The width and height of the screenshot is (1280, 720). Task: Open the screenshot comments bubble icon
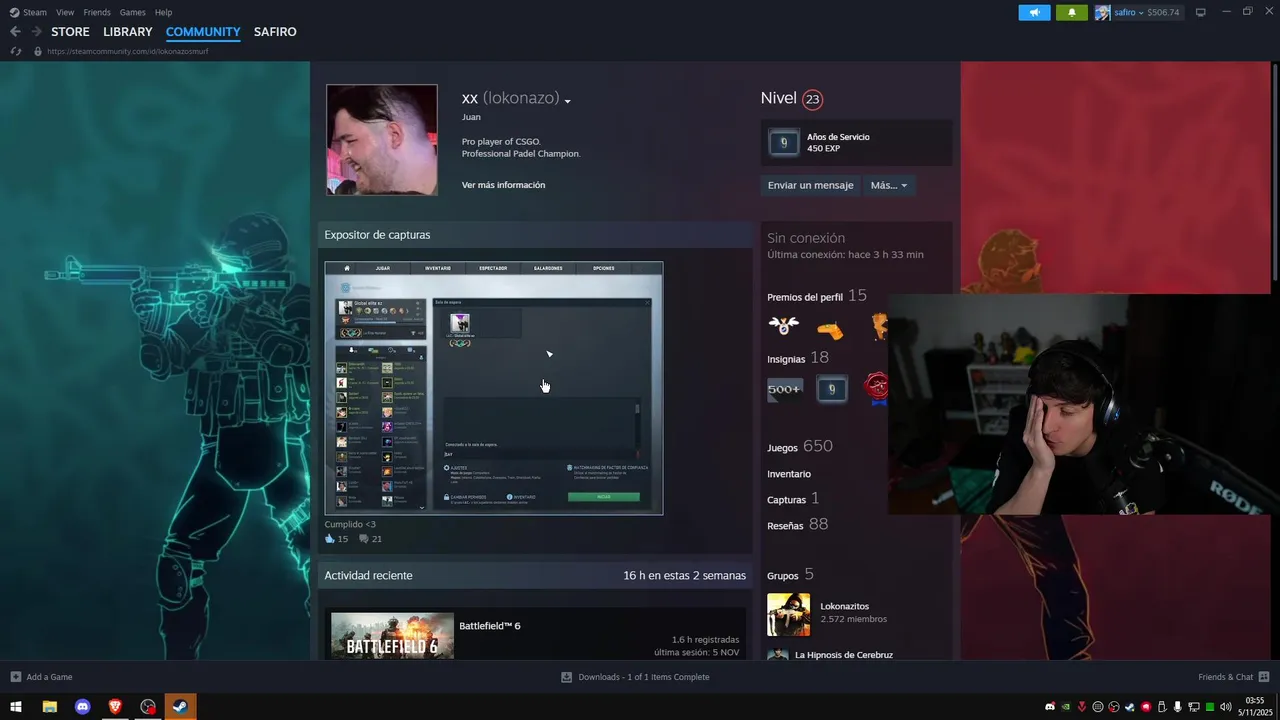point(364,539)
